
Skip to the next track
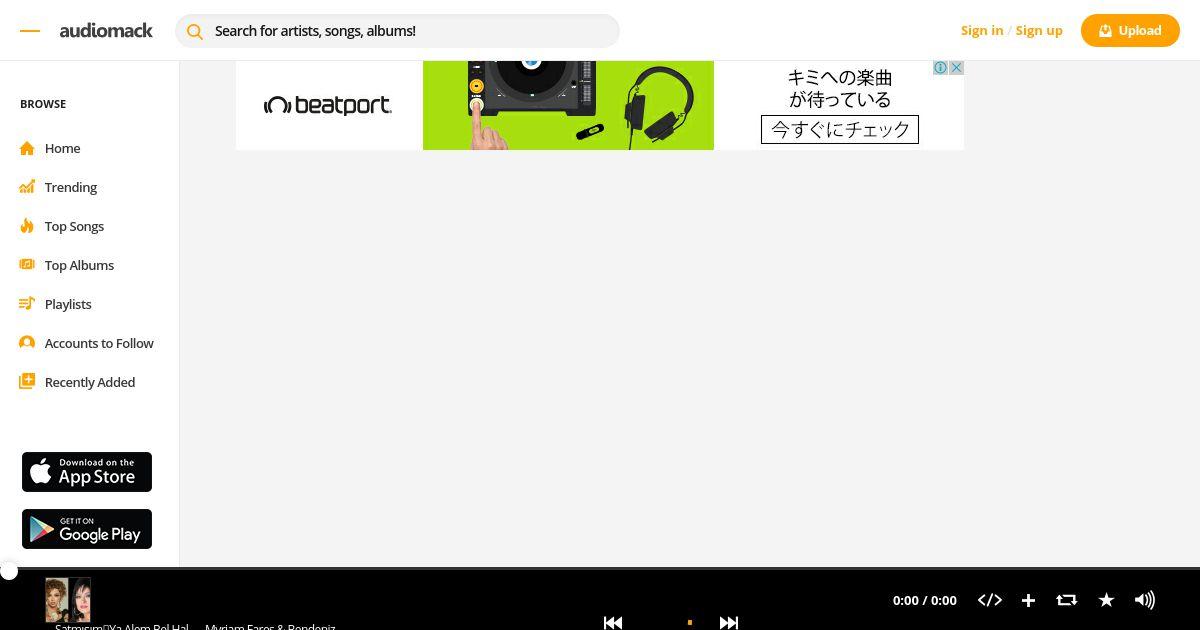729,622
